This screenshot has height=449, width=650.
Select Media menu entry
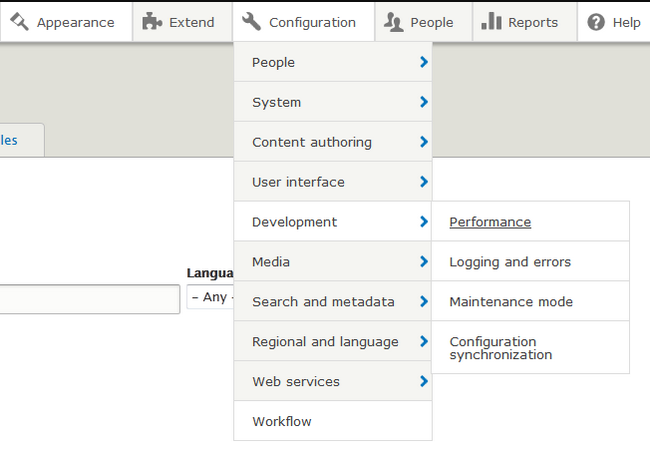click(x=333, y=262)
